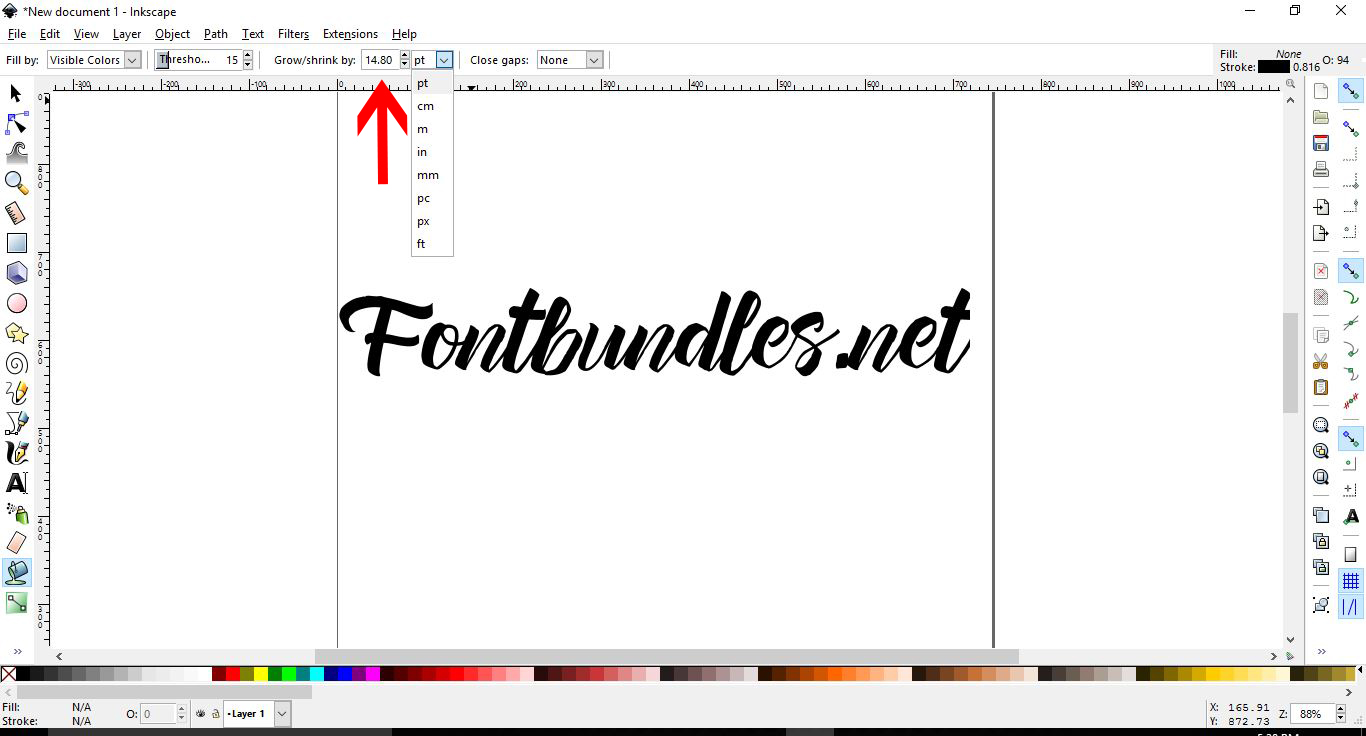Select the Pencil freehand tool

pyautogui.click(x=16, y=393)
